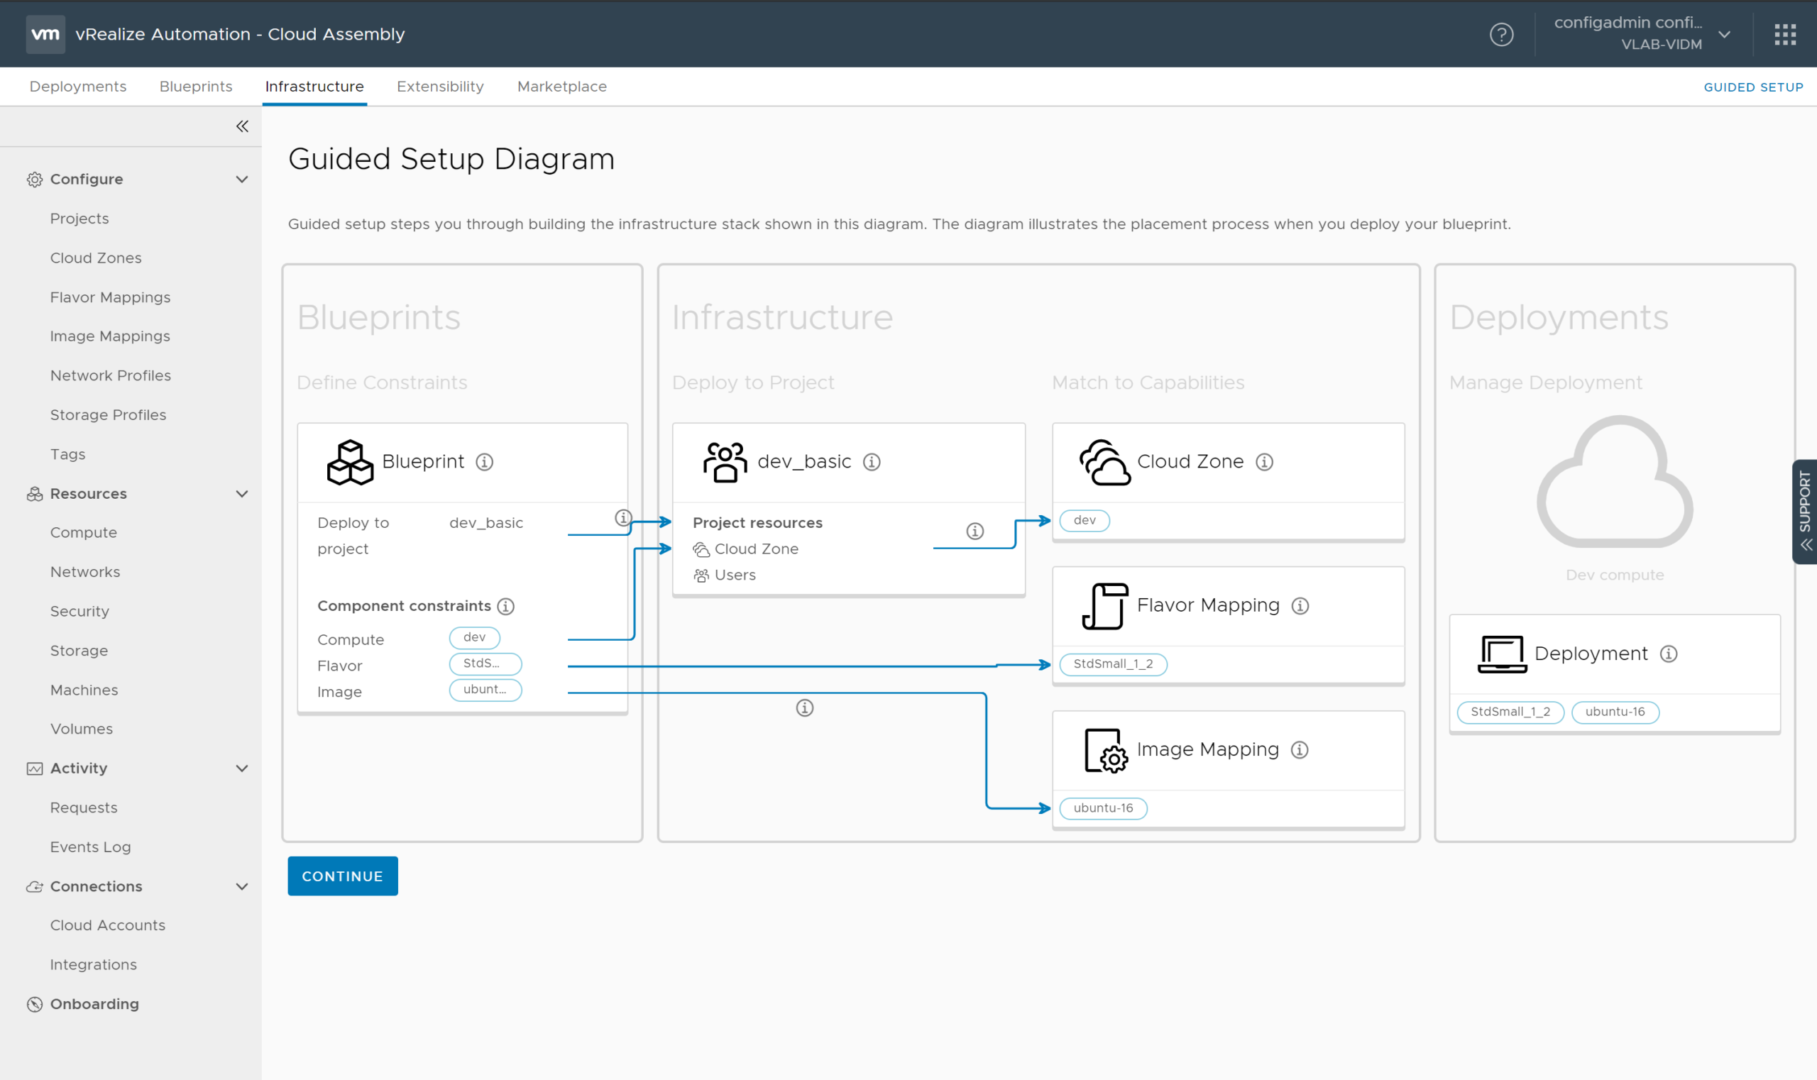Open the configadmin user dropdown
Image resolution: width=1817 pixels, height=1080 pixels.
coord(1724,35)
